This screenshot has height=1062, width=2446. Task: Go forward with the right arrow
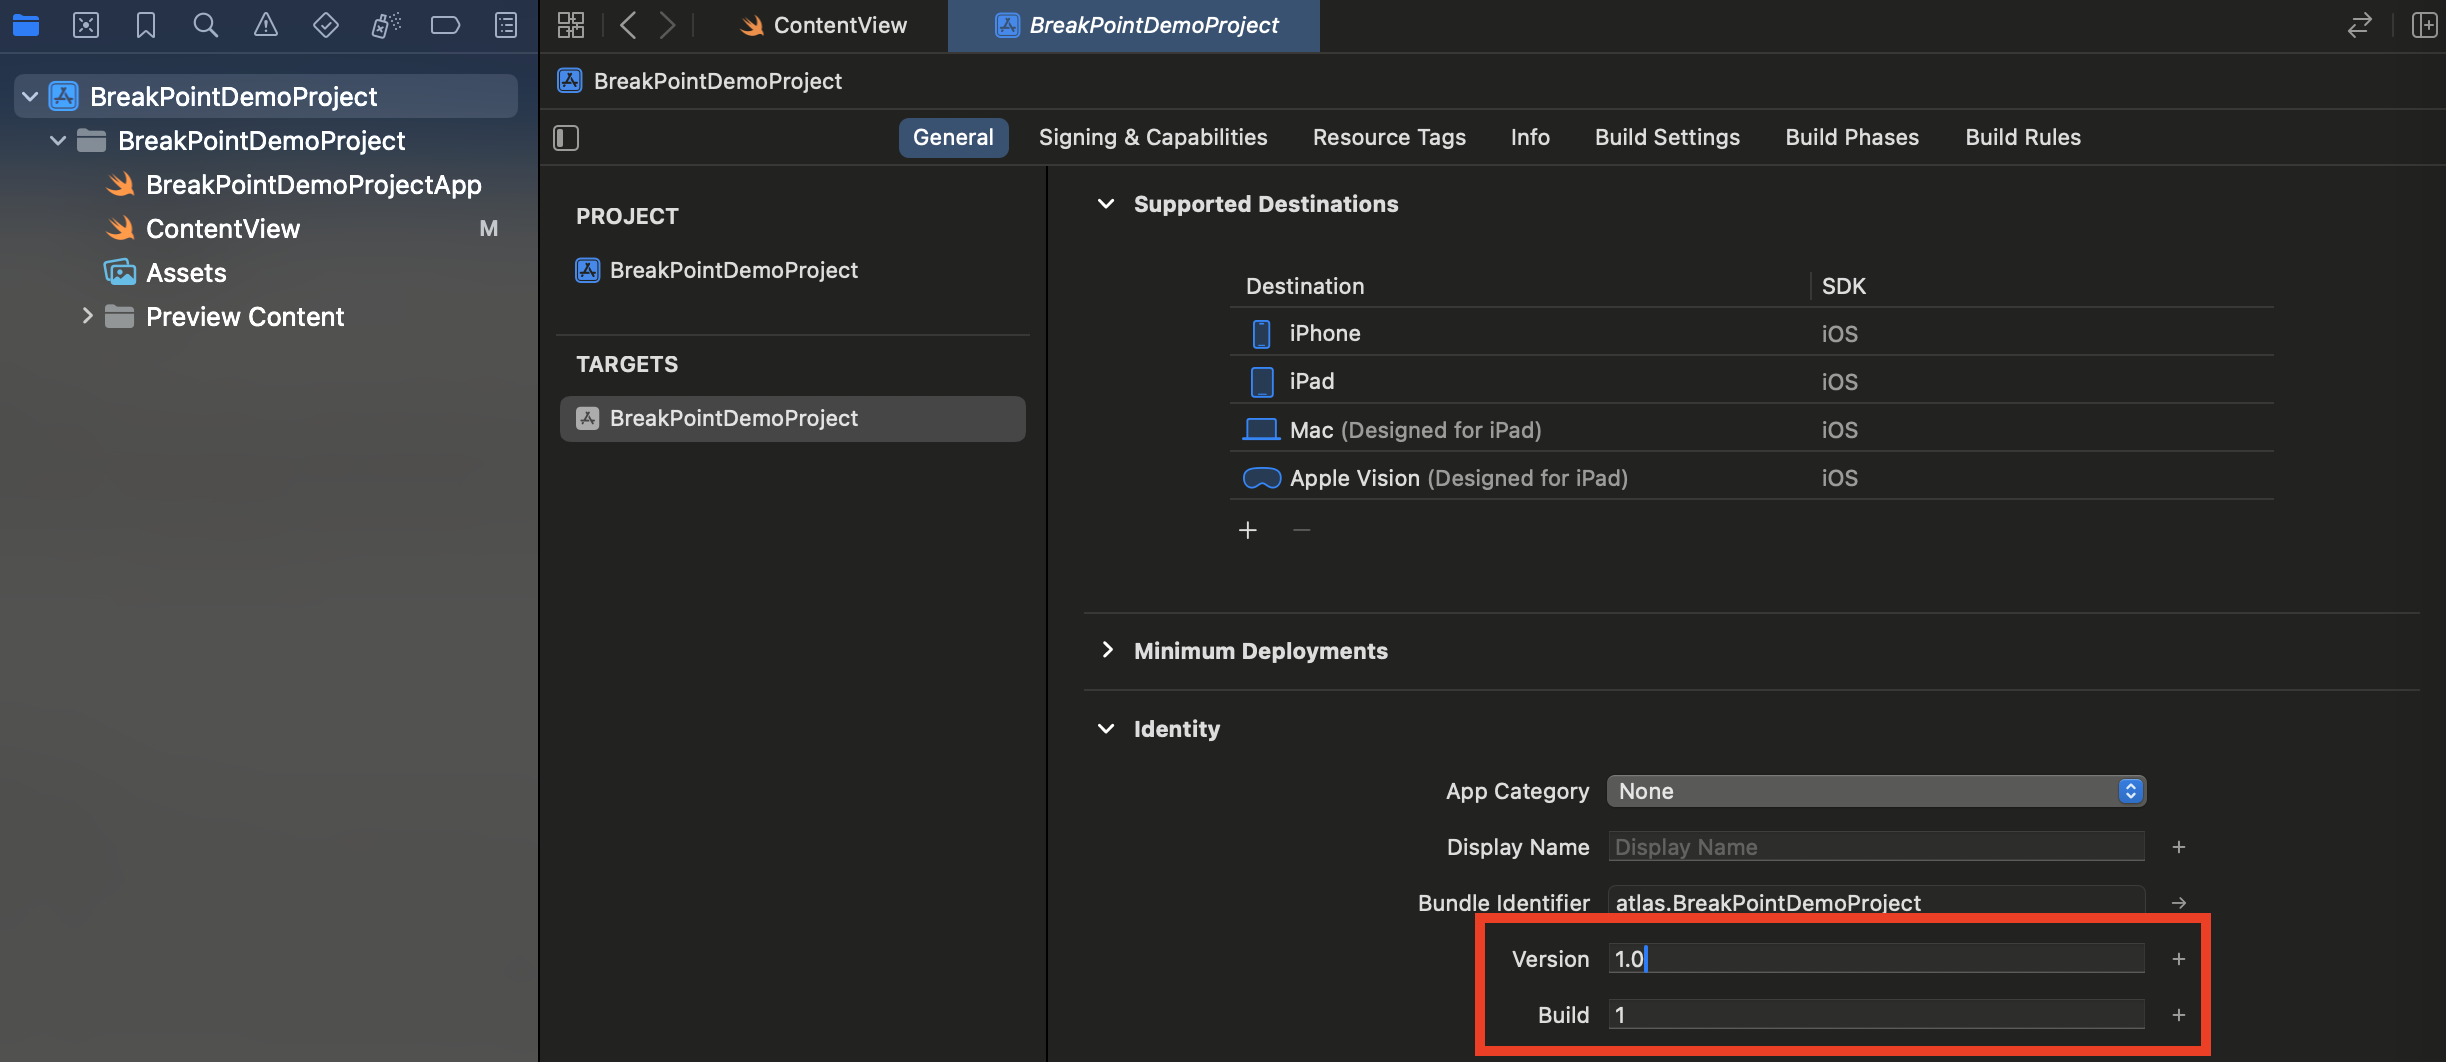coord(667,25)
